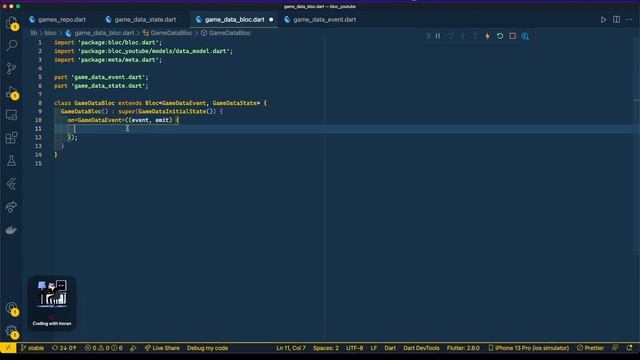Click lib in the breadcrumb

click(33, 33)
